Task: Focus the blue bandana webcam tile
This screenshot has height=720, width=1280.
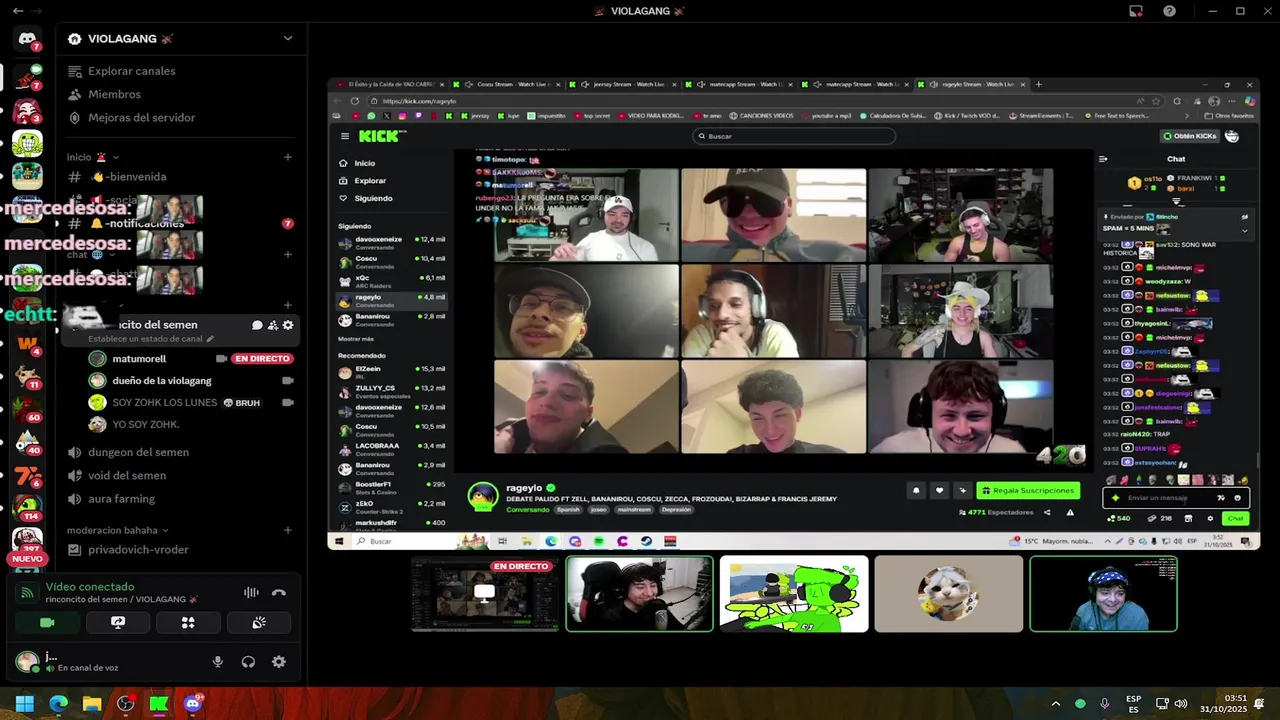Action: [1104, 594]
